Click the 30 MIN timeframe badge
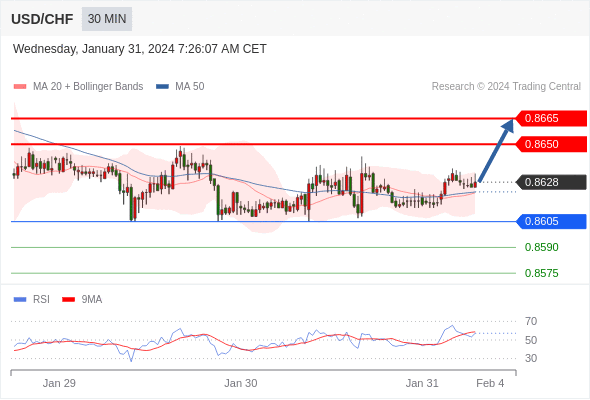This screenshot has width=590, height=400. click(107, 19)
